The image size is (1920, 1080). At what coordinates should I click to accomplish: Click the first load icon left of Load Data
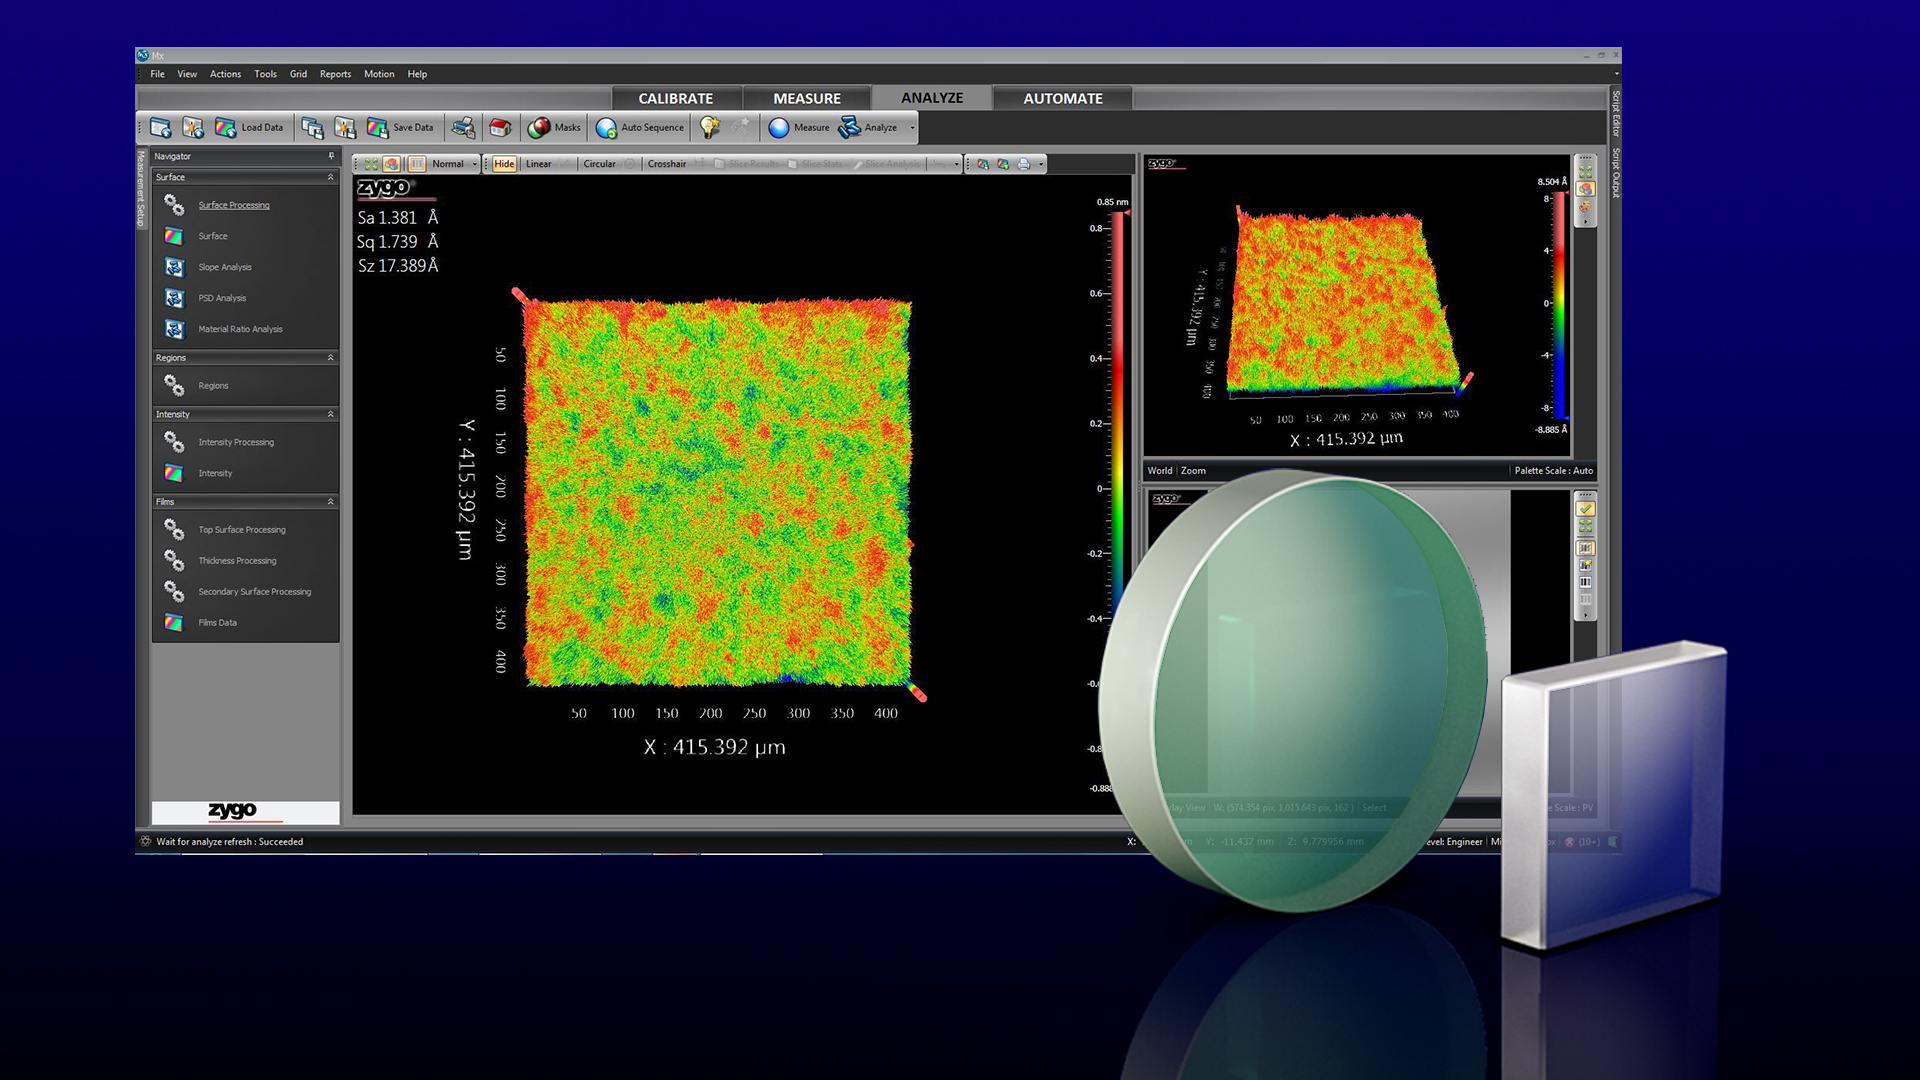[x=160, y=127]
